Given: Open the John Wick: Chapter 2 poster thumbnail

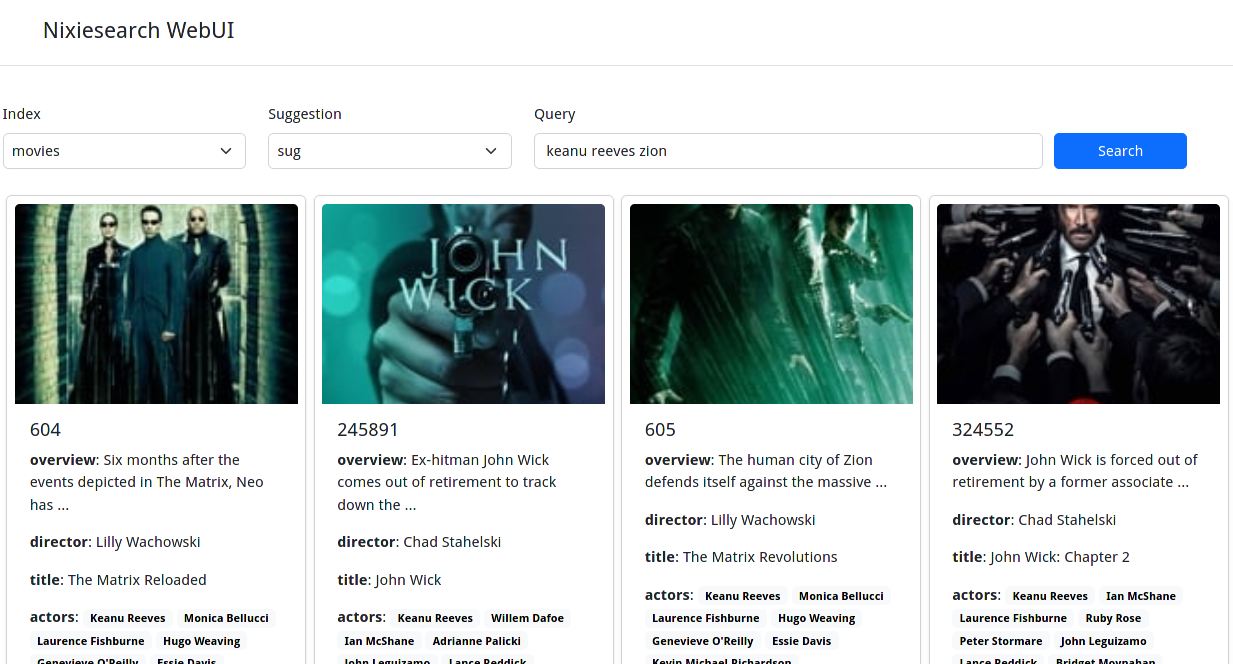Looking at the screenshot, I should 1078,304.
